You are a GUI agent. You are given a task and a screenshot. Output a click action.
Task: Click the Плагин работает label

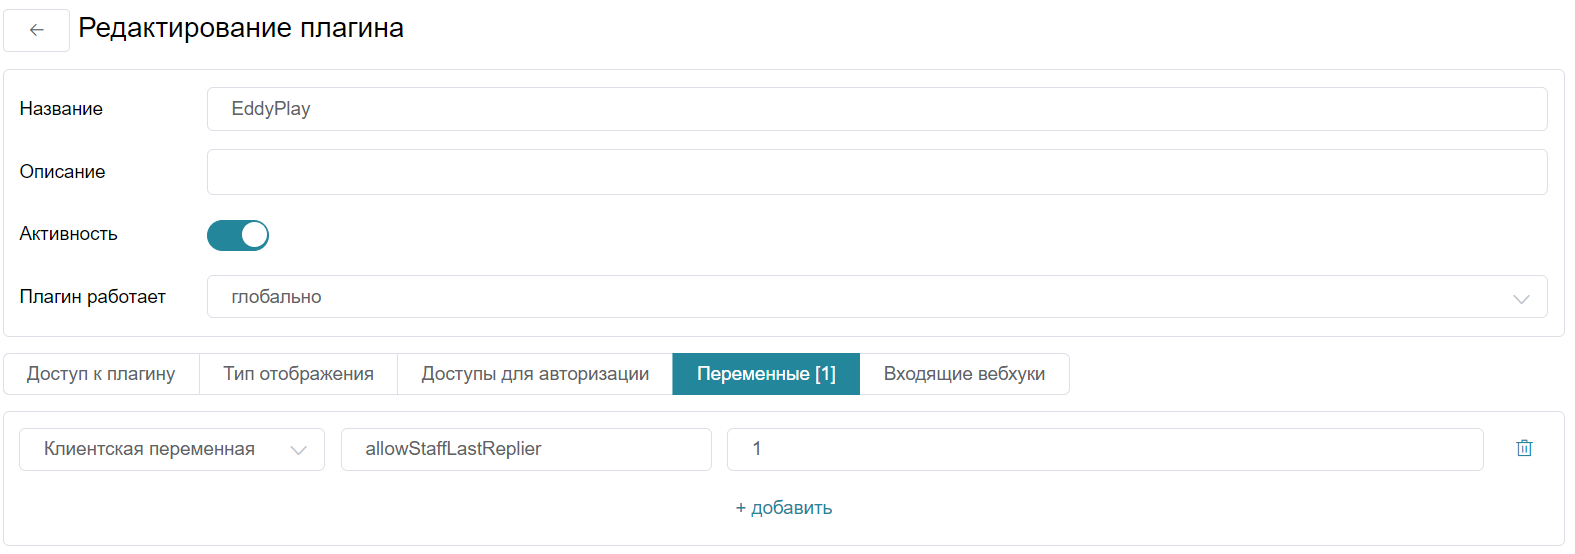pos(93,297)
